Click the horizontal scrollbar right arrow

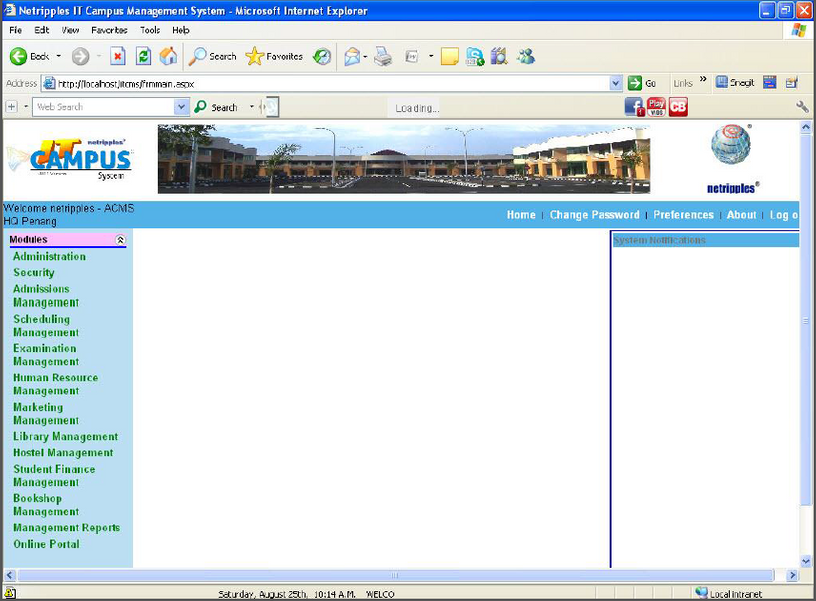tap(792, 575)
